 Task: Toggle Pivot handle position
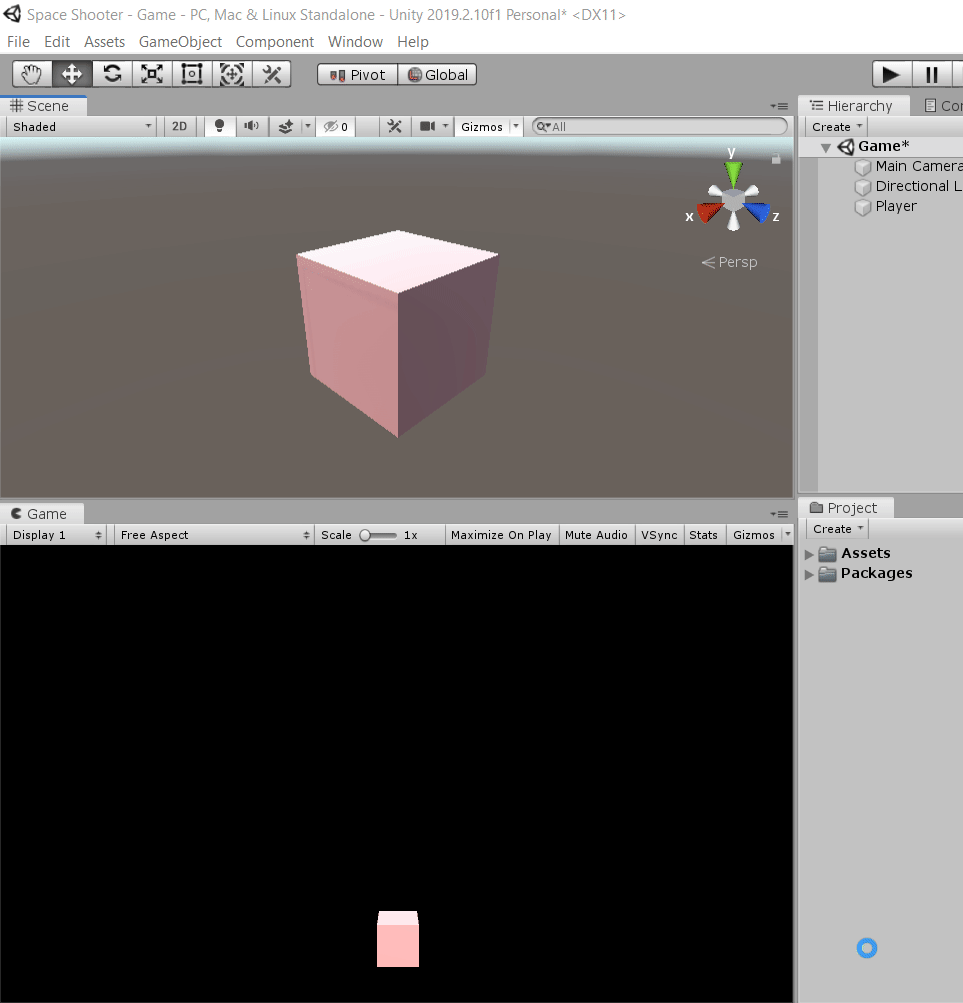[x=358, y=75]
